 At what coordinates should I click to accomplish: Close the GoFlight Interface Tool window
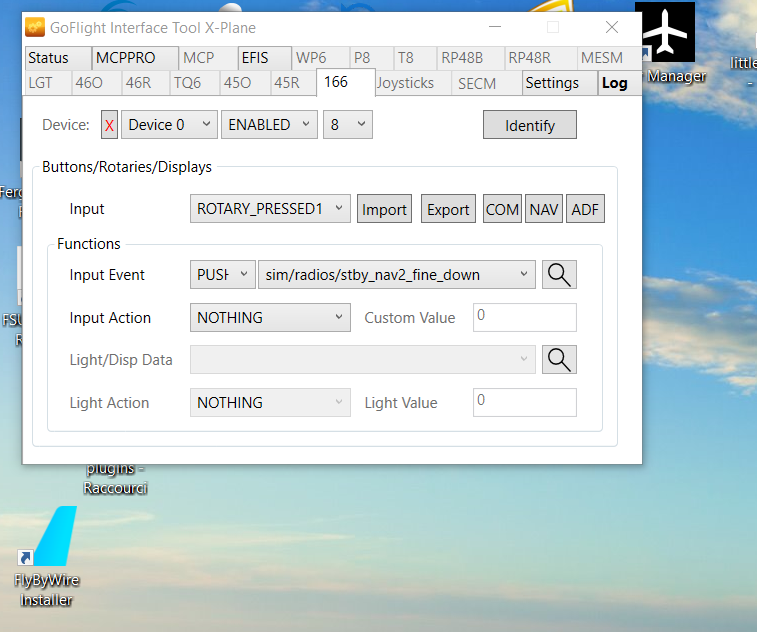[x=612, y=27]
